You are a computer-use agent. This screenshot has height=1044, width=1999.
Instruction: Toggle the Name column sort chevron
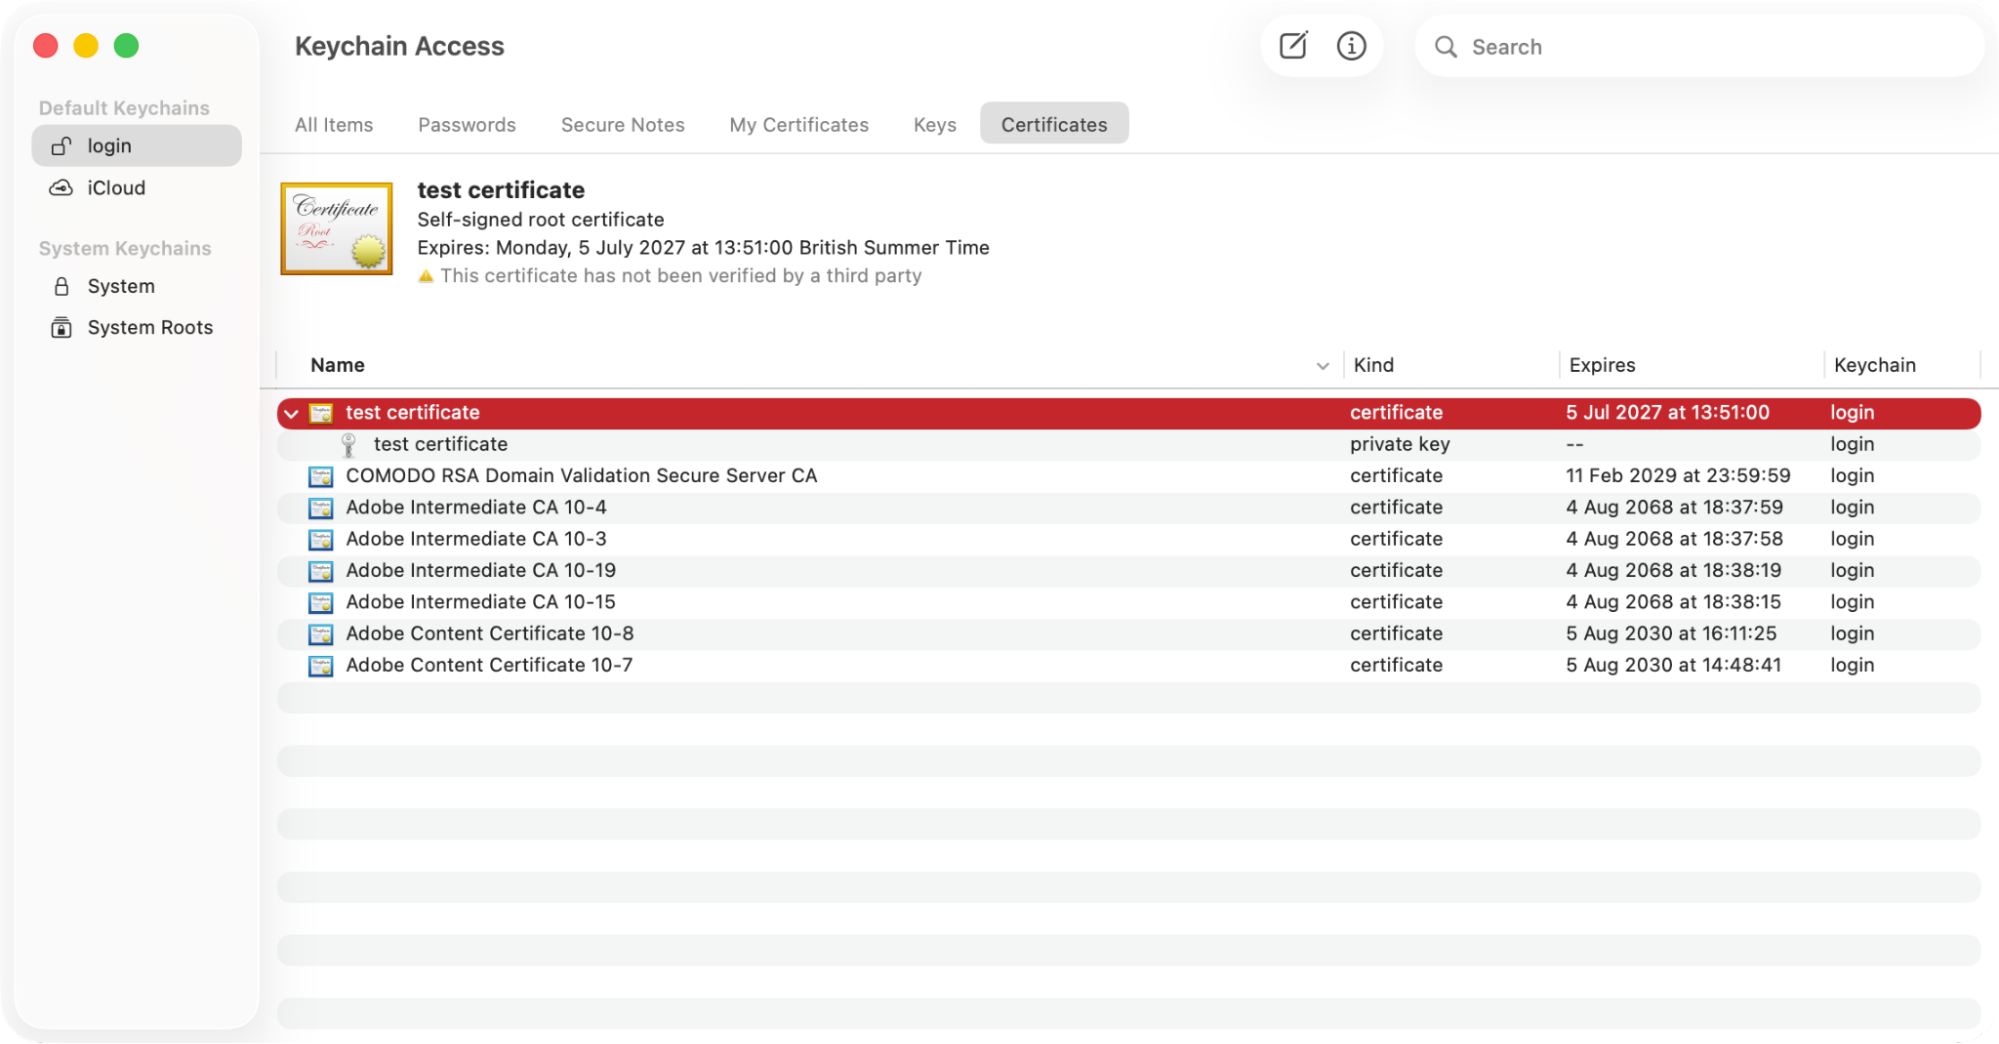[x=1322, y=366]
